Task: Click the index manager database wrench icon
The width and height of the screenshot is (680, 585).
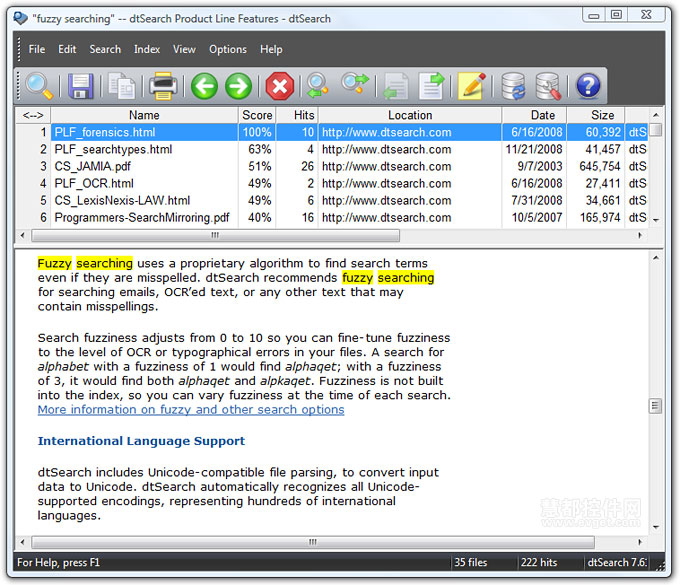Action: [548, 86]
